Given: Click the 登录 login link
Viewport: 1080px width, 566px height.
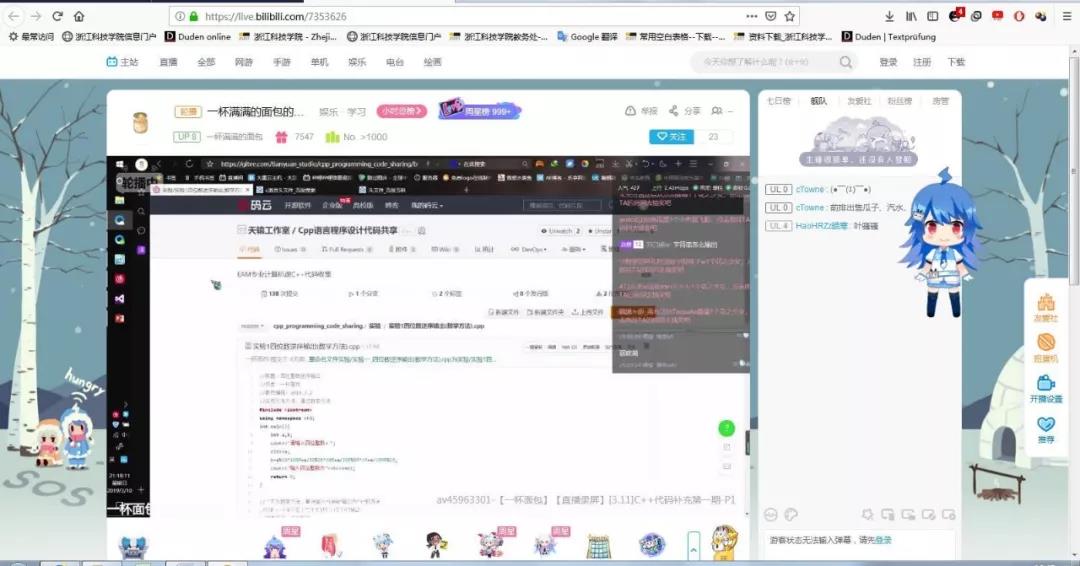Looking at the screenshot, I should [888, 62].
